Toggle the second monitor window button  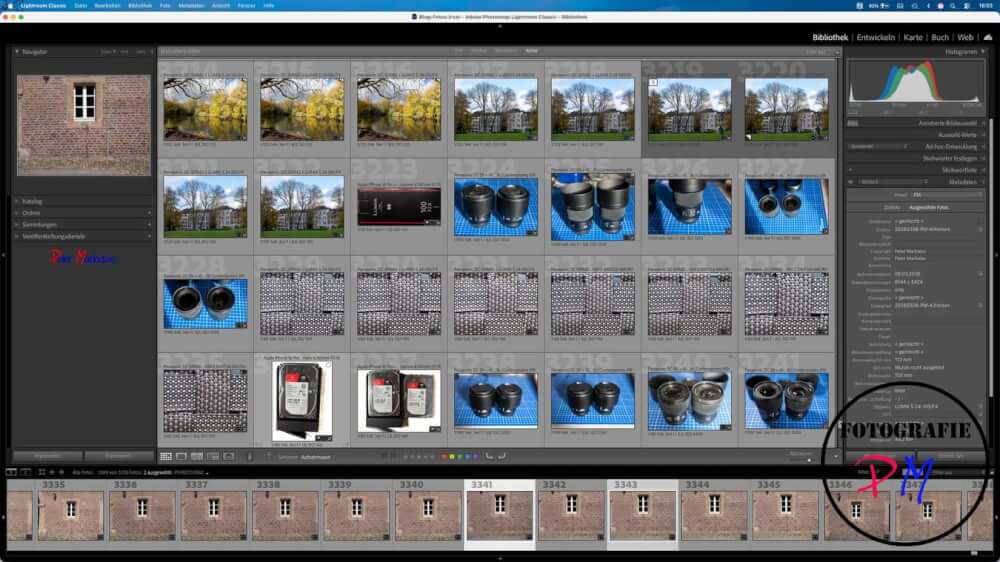click(x=24, y=471)
